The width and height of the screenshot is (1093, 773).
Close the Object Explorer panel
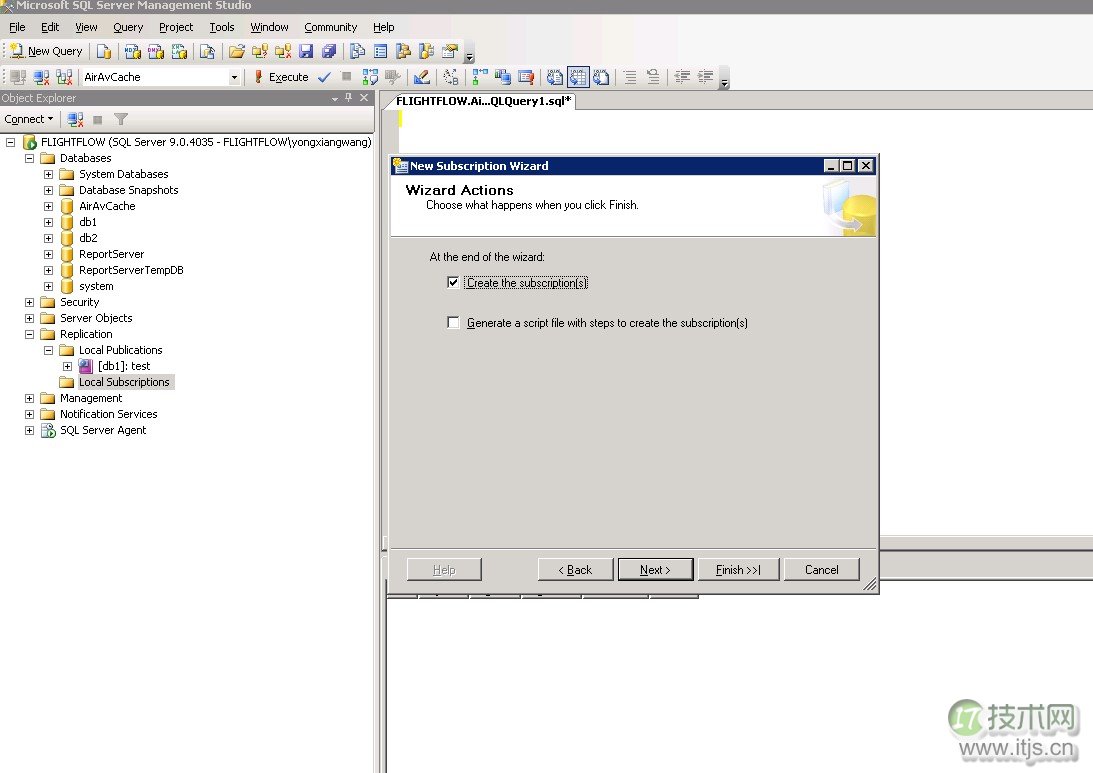point(363,98)
